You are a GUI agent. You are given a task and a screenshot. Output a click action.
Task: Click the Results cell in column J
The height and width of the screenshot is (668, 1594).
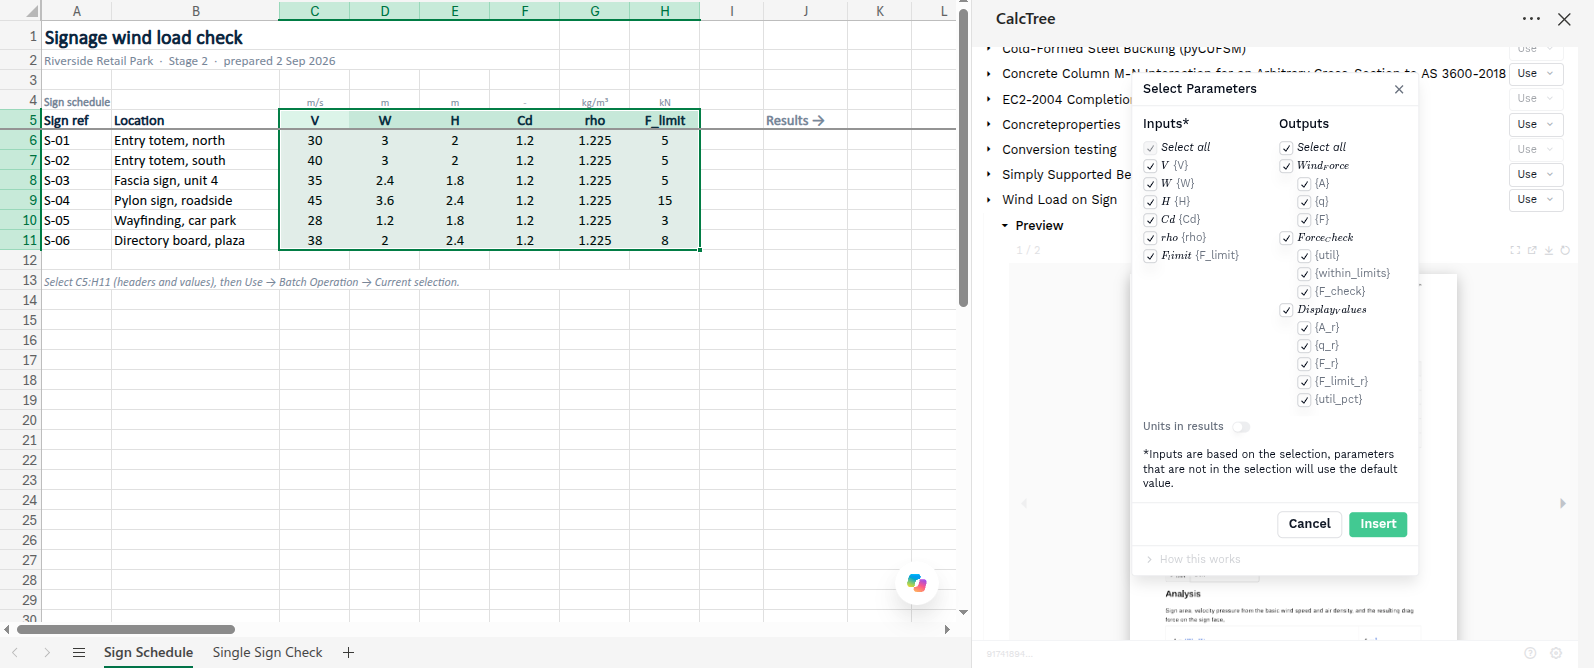805,120
